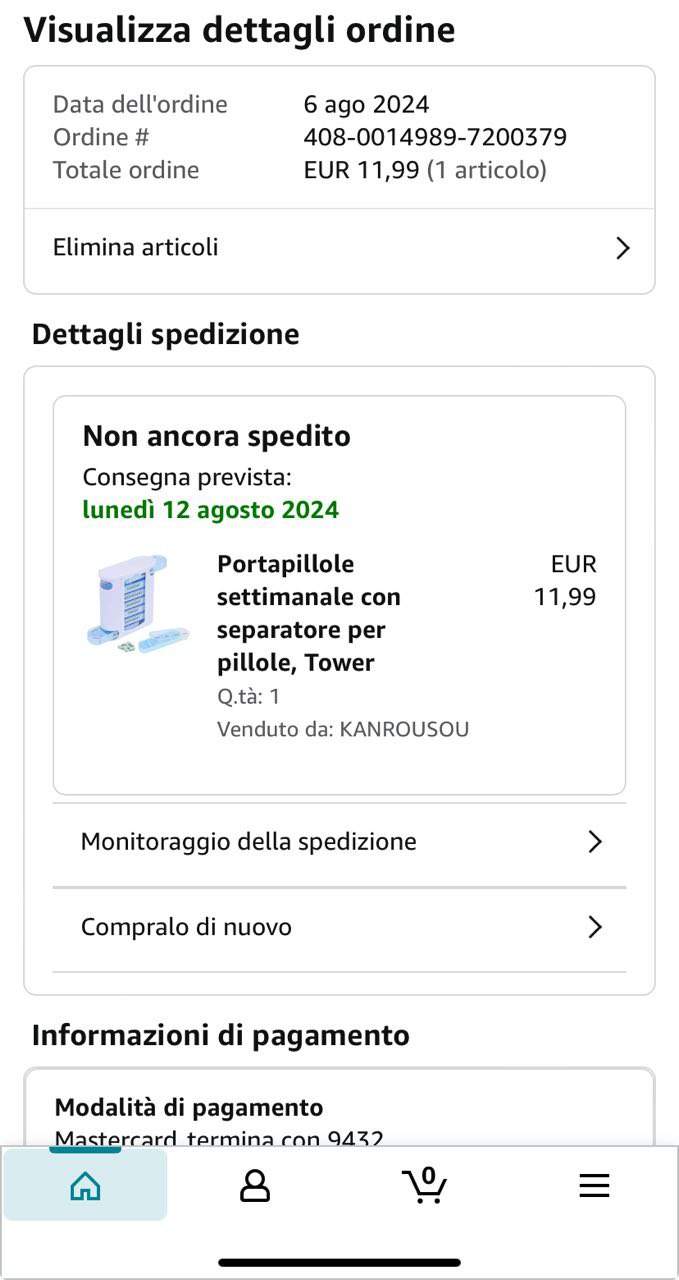The image size is (679, 1280).
Task: Tap seller name KANROUSOU
Action: (404, 729)
